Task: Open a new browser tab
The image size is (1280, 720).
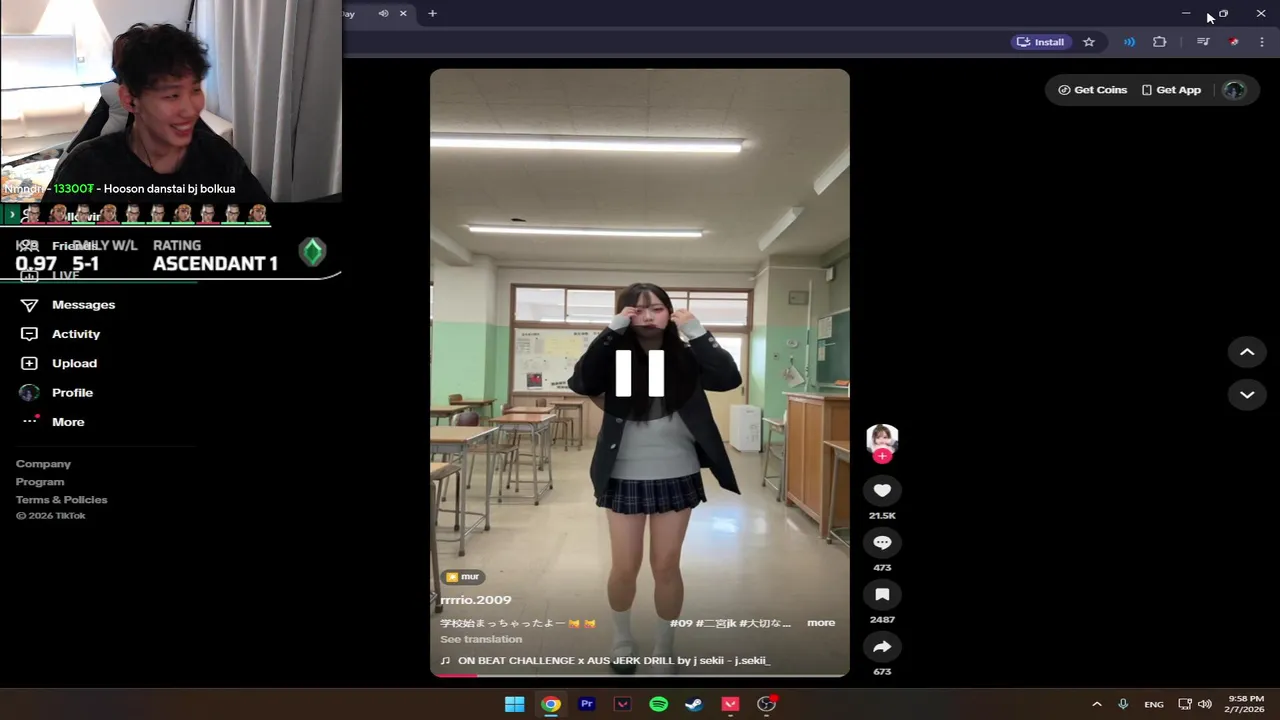Action: coord(432,13)
